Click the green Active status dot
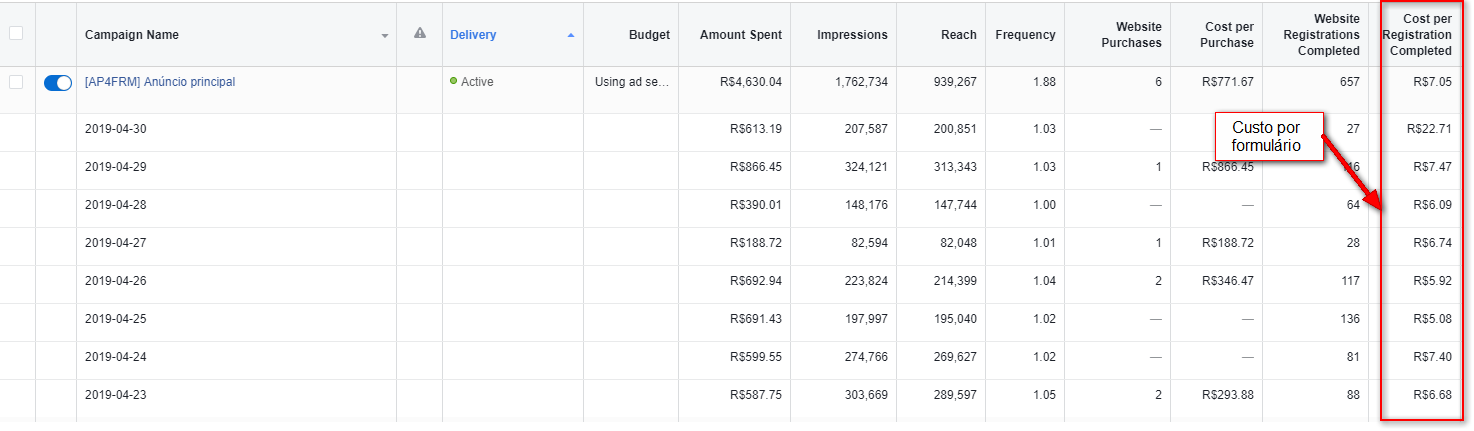Image resolution: width=1474 pixels, height=431 pixels. (454, 81)
